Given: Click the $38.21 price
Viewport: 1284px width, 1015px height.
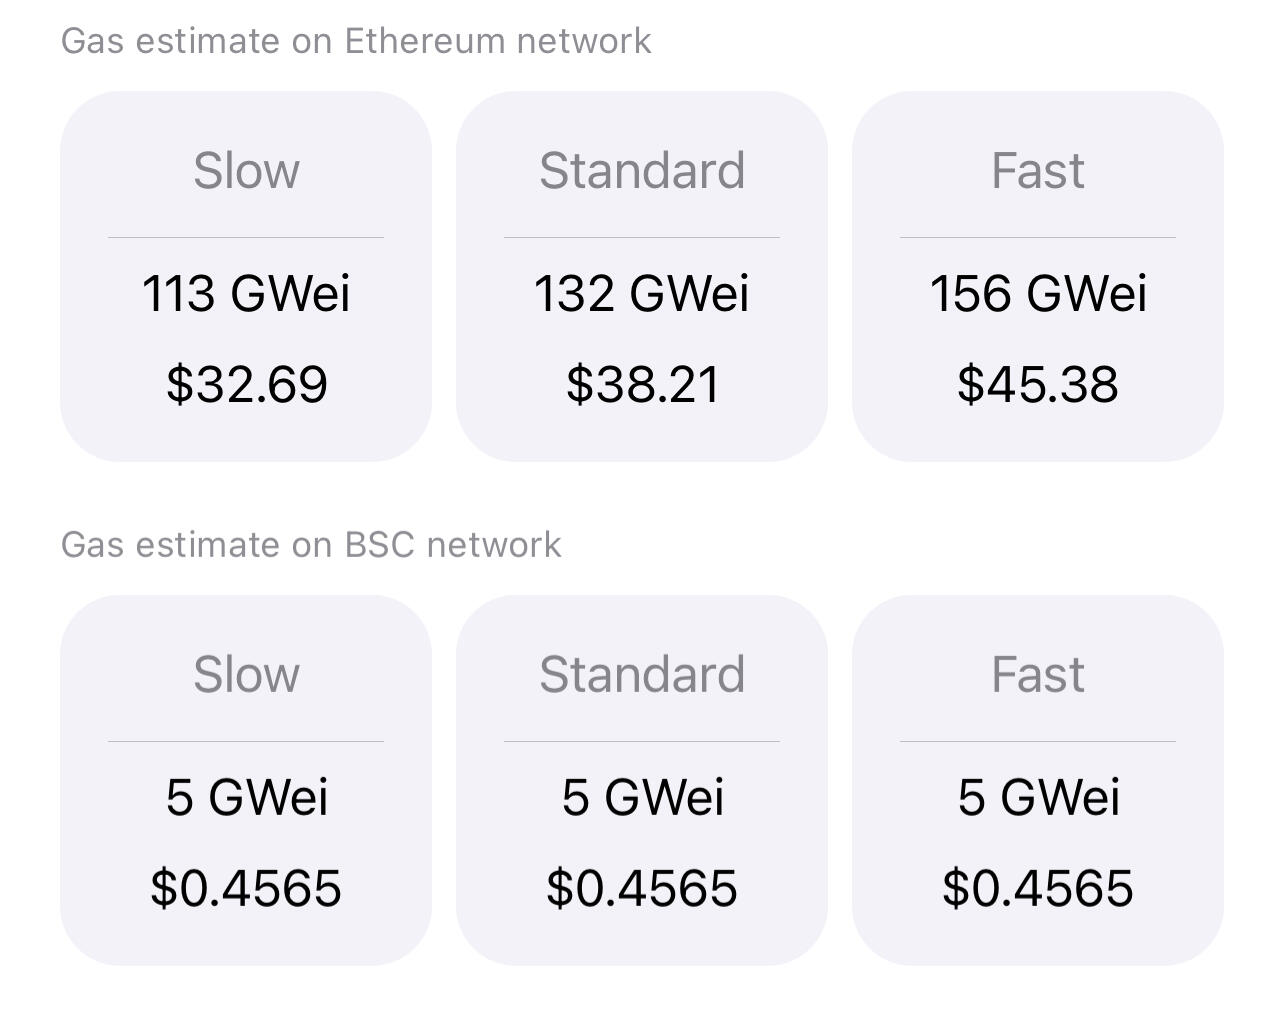Looking at the screenshot, I should (642, 385).
